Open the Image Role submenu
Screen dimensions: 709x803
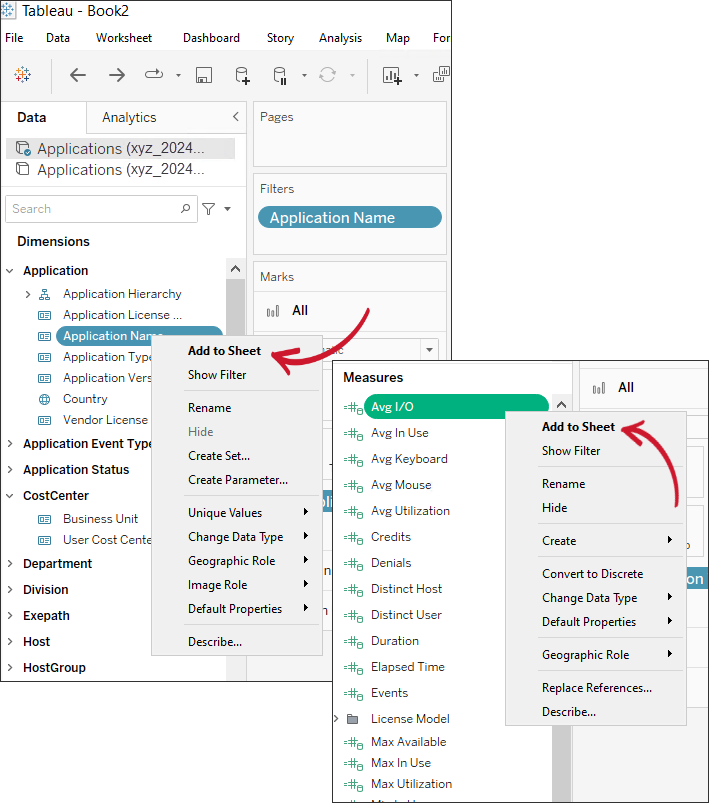tap(248, 585)
